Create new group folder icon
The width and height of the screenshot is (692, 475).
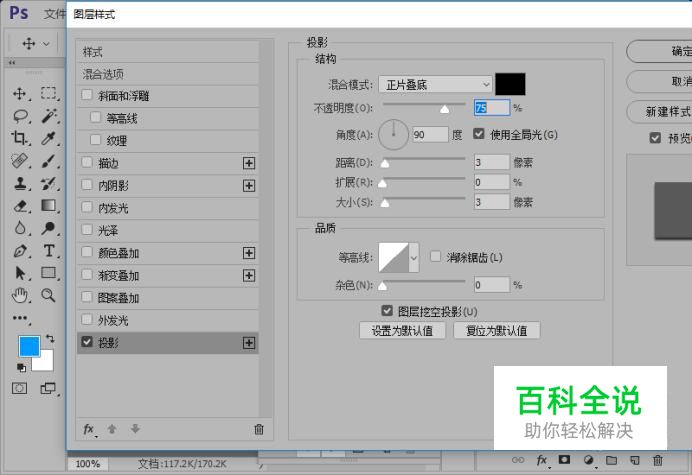(x=611, y=460)
